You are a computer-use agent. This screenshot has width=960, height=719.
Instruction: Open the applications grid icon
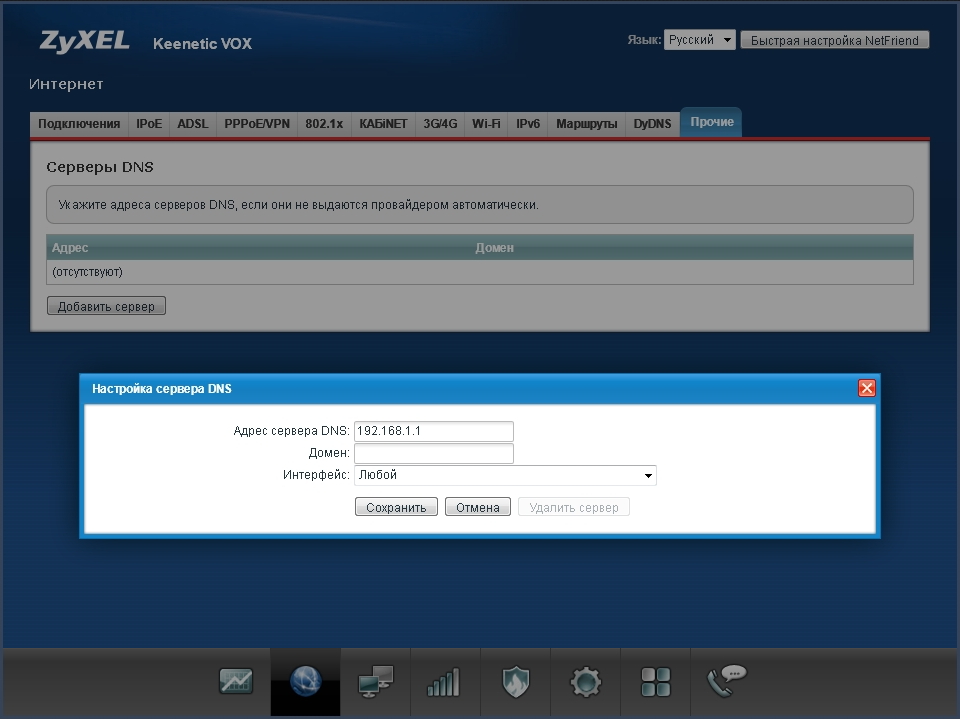tap(656, 682)
